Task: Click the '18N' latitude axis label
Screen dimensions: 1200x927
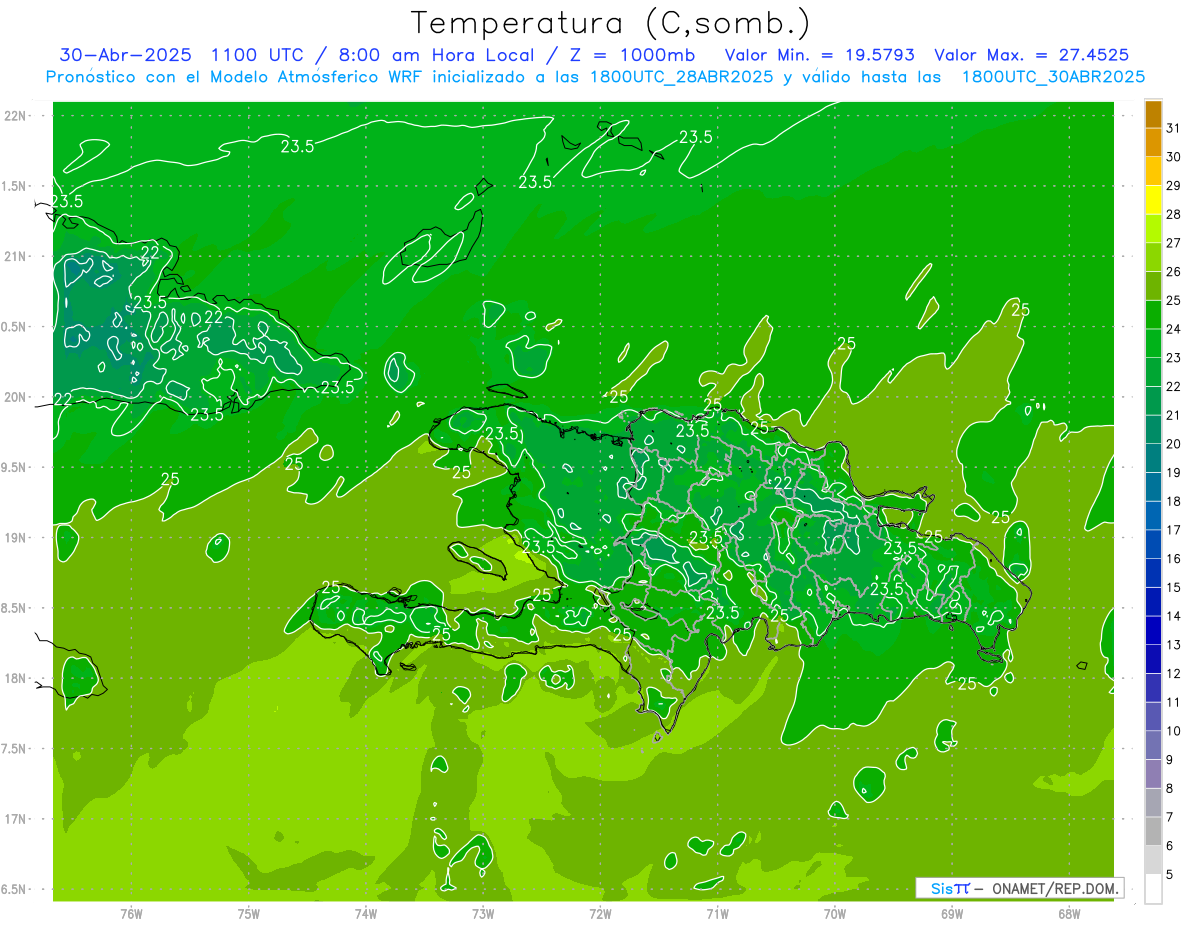Action: [15, 679]
